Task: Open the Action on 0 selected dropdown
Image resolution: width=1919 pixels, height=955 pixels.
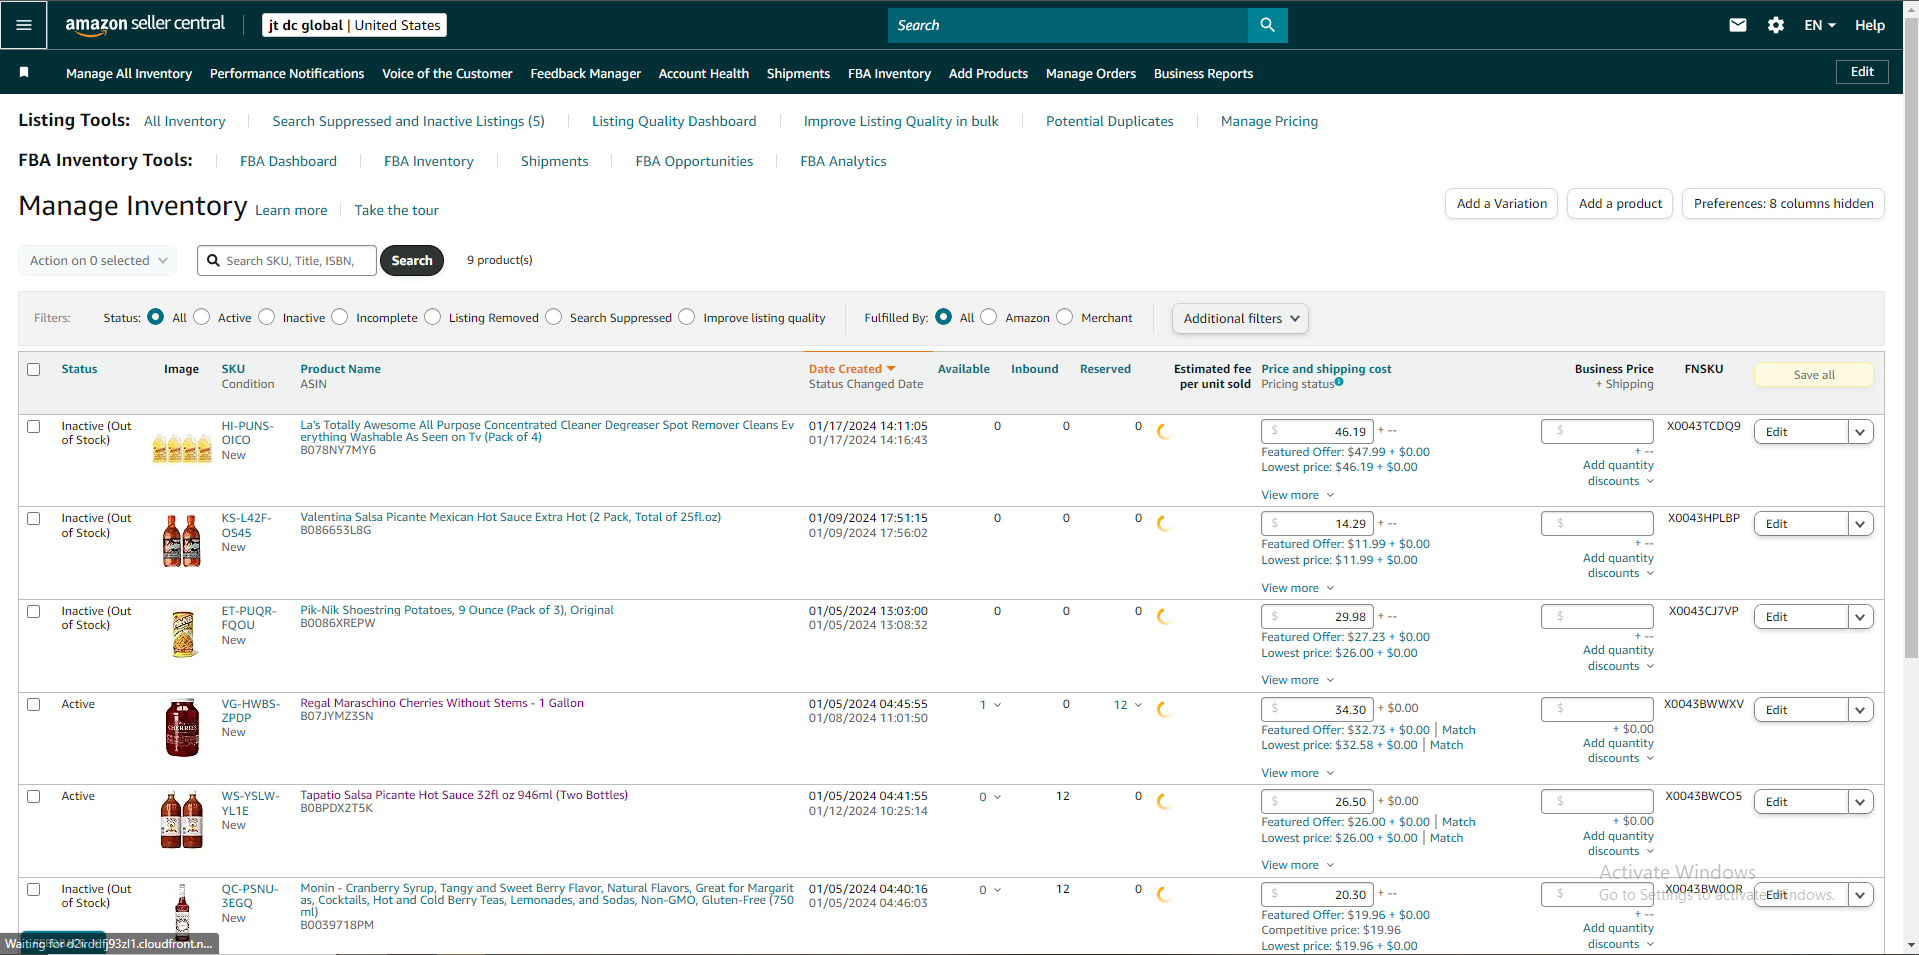Action: pyautogui.click(x=98, y=260)
